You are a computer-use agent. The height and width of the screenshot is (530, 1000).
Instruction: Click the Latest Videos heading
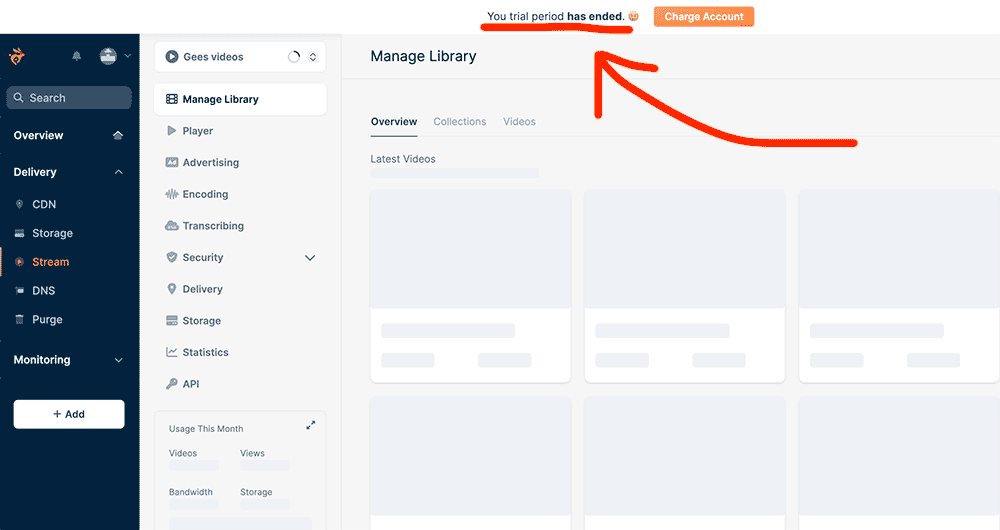point(403,159)
